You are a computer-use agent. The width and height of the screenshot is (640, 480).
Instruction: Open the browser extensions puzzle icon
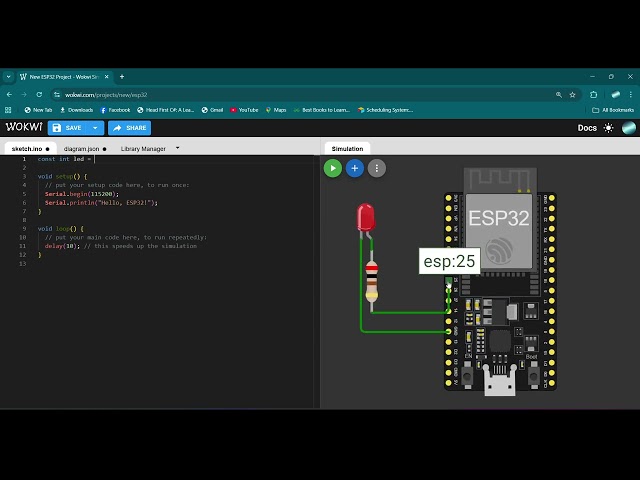(x=593, y=95)
